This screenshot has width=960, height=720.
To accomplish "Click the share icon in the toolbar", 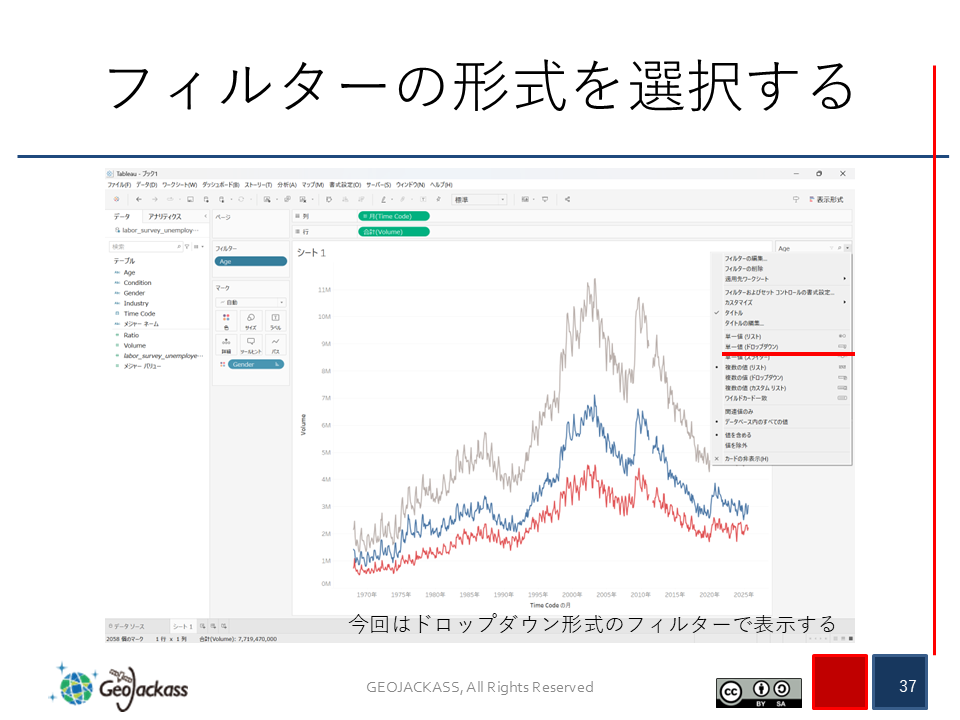I will click(x=567, y=199).
